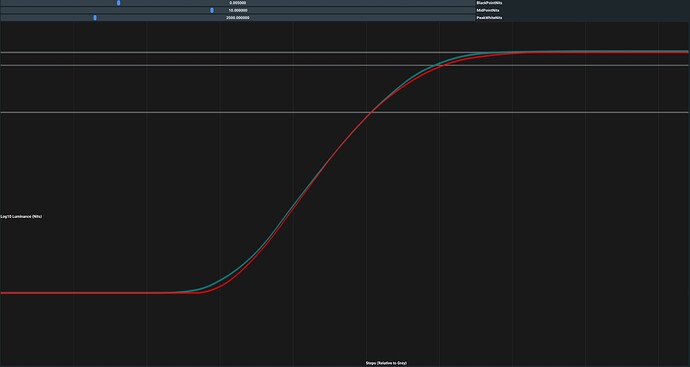Click the PeakWhiteNits label
Image resolution: width=690 pixels, height=367 pixels.
point(489,18)
